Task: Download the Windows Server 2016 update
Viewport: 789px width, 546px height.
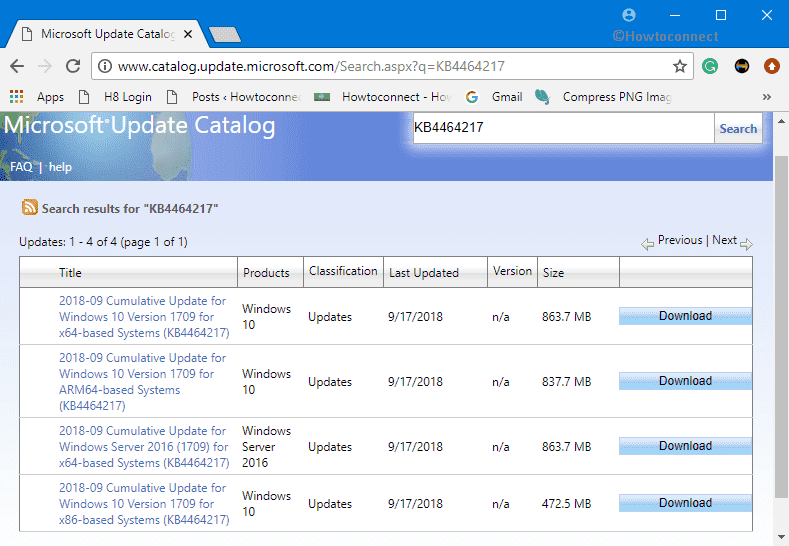Action: [685, 445]
